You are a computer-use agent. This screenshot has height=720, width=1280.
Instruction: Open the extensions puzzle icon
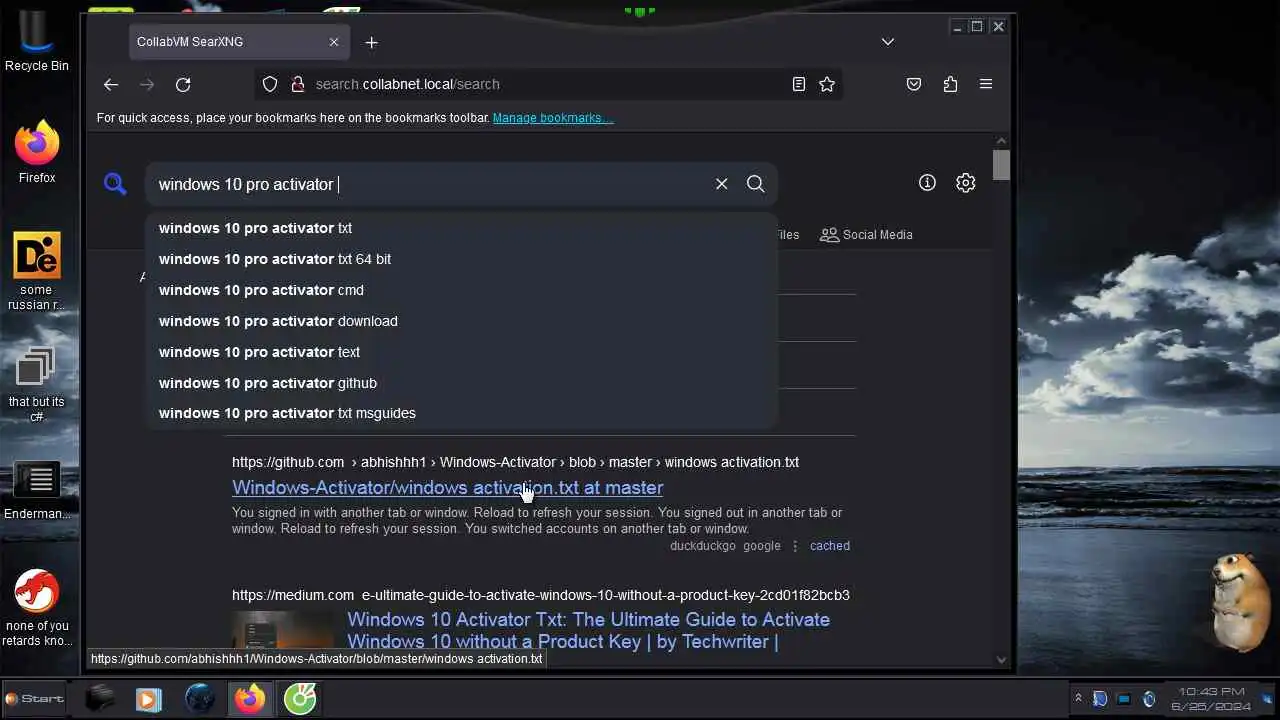coord(950,85)
